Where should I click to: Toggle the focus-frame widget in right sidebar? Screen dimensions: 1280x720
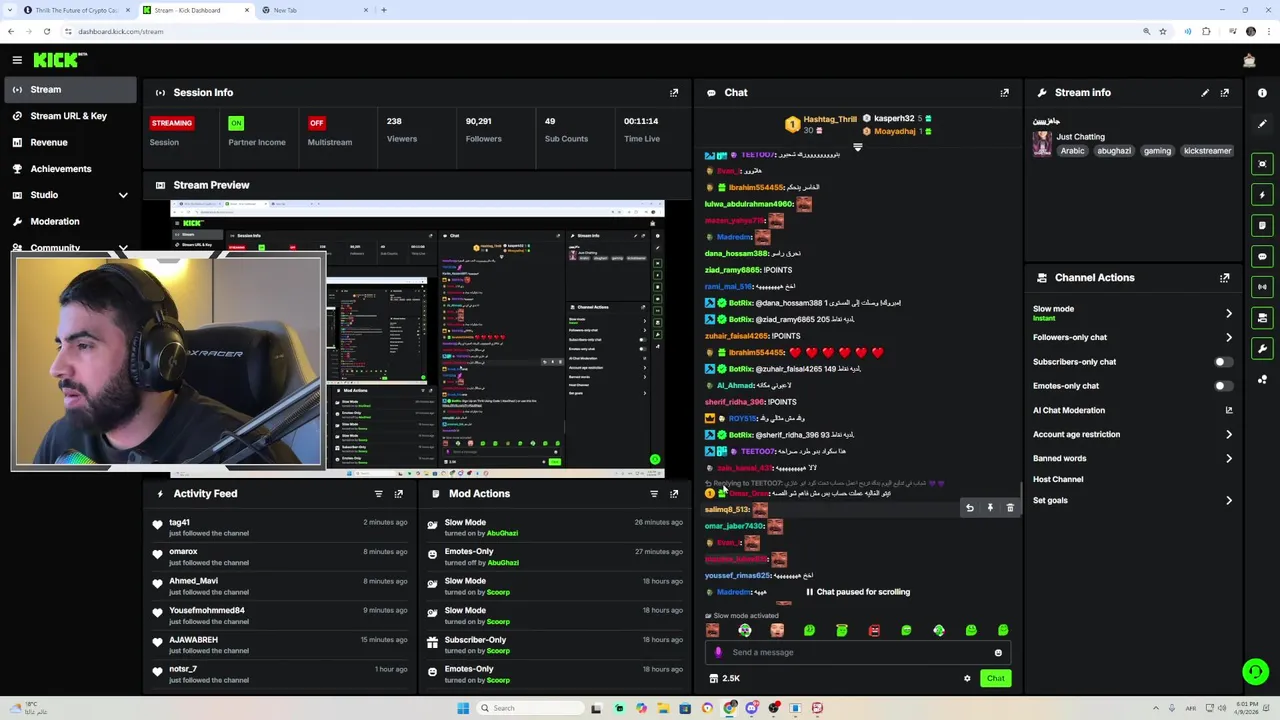[1262, 164]
